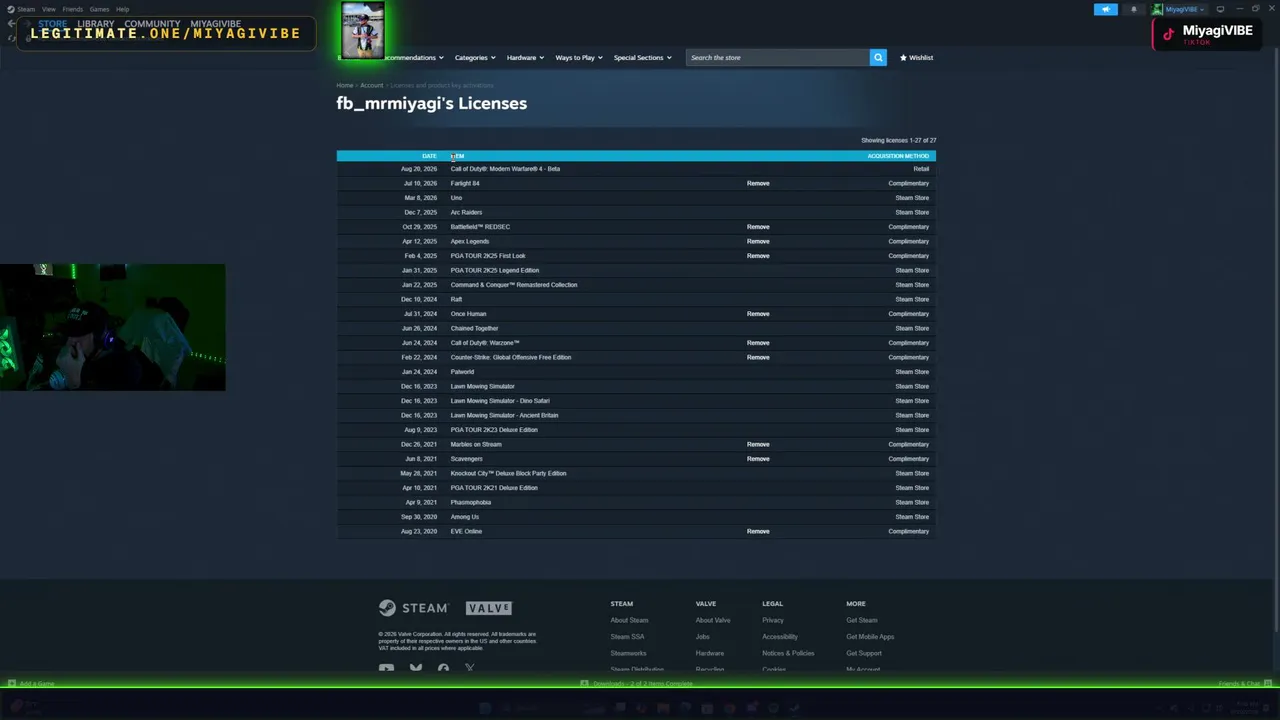Open the View menu
The height and width of the screenshot is (720, 1280).
point(48,9)
